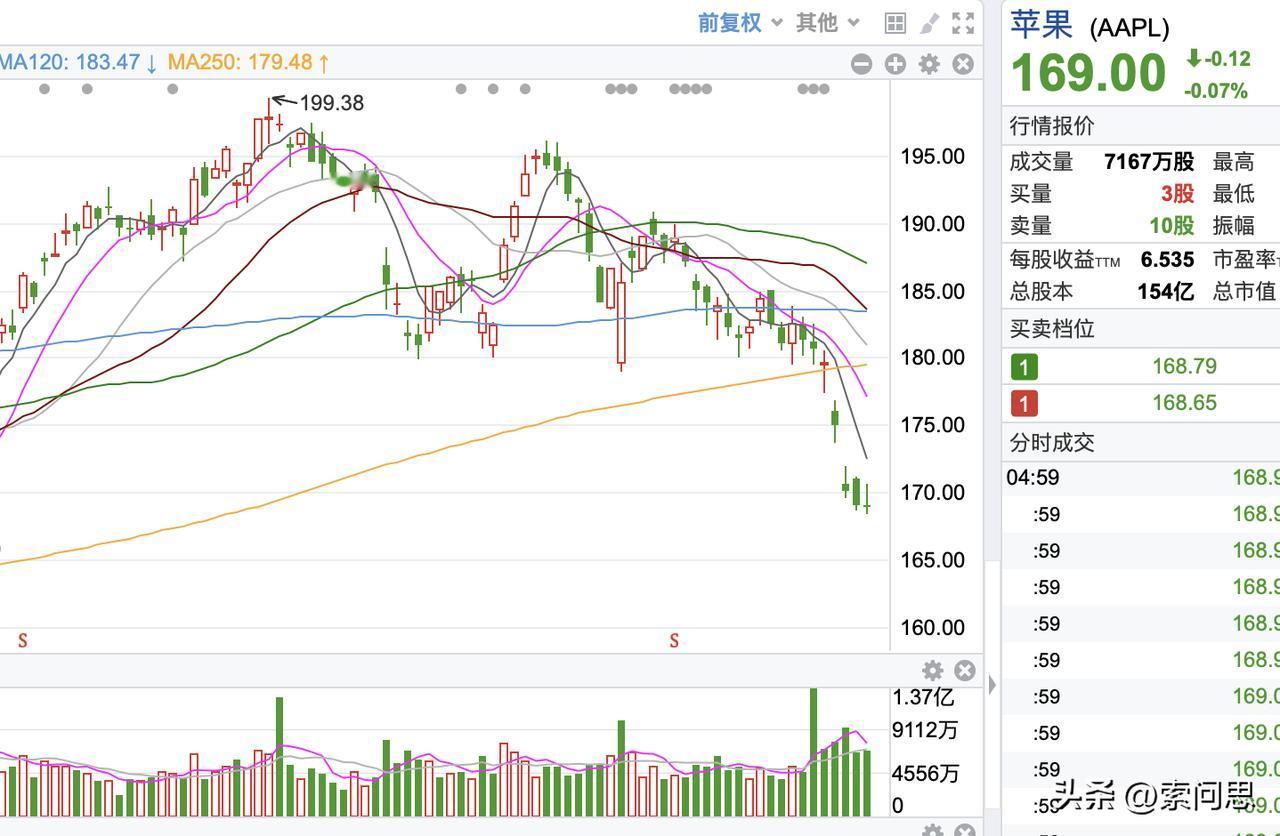Viewport: 1280px width, 836px height.
Task: Click the green level 1 ask price 168.79
Action: point(1184,366)
